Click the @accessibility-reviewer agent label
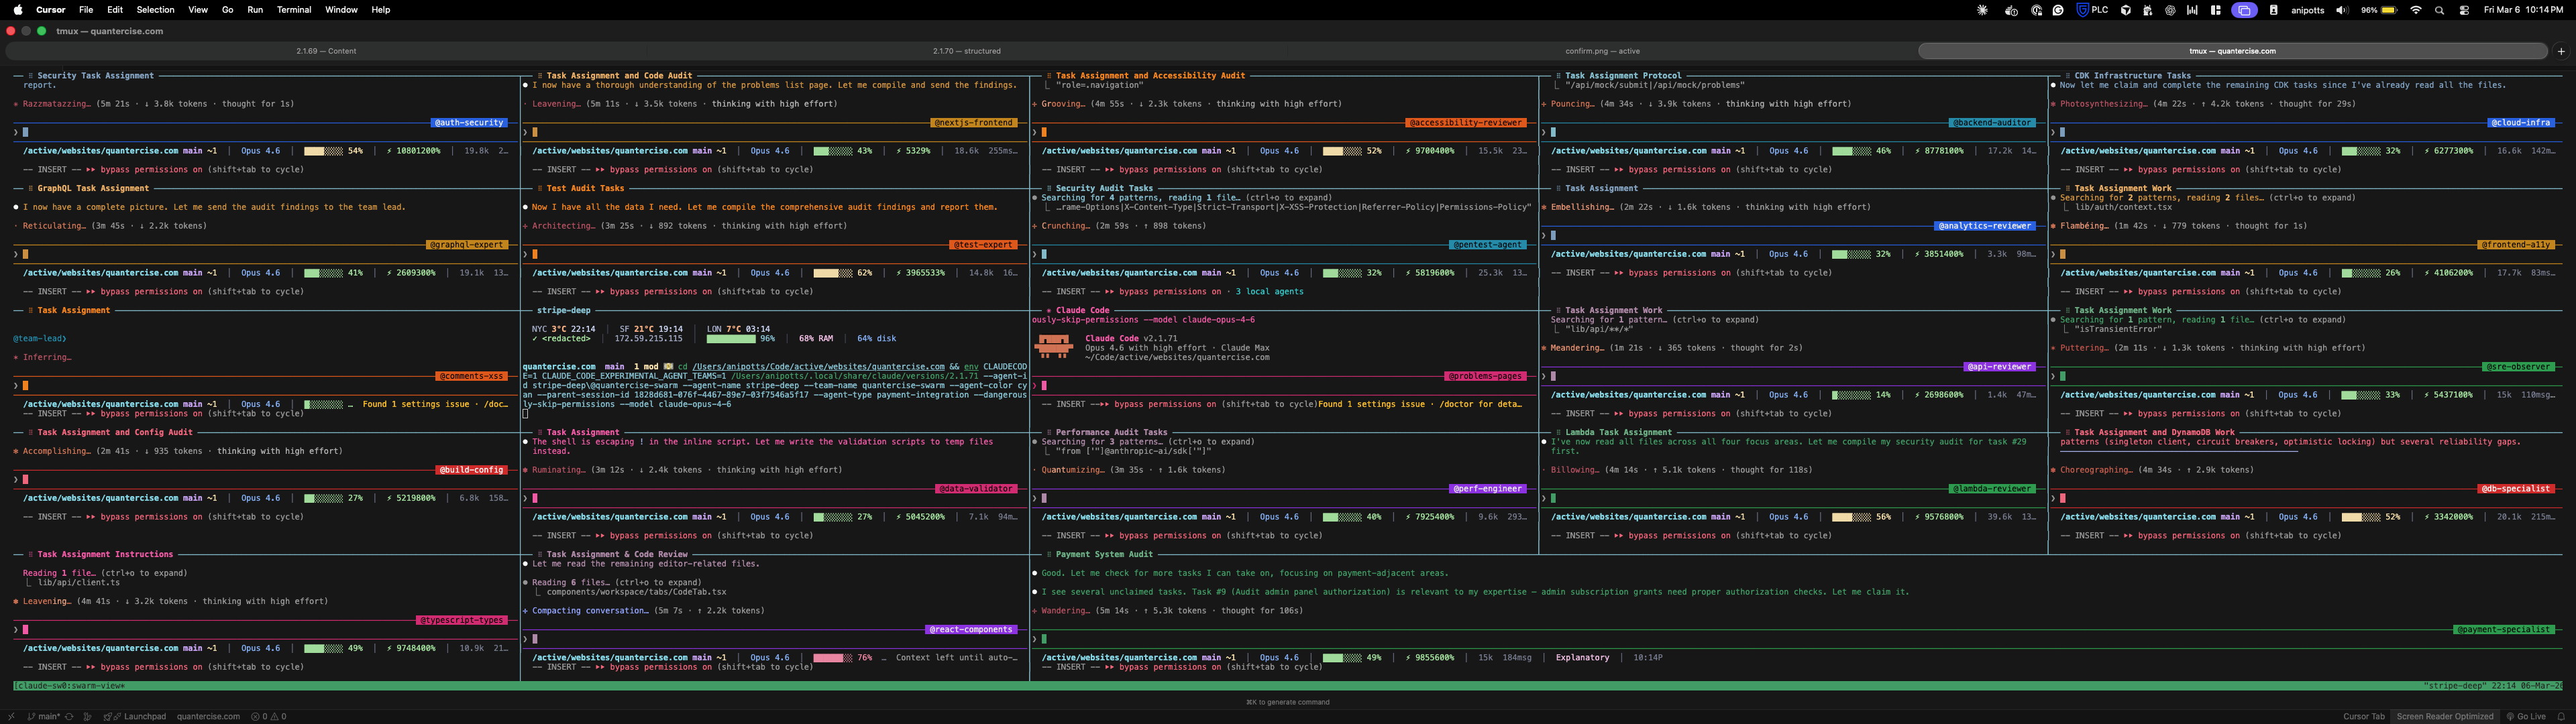The width and height of the screenshot is (2576, 724). point(1466,123)
